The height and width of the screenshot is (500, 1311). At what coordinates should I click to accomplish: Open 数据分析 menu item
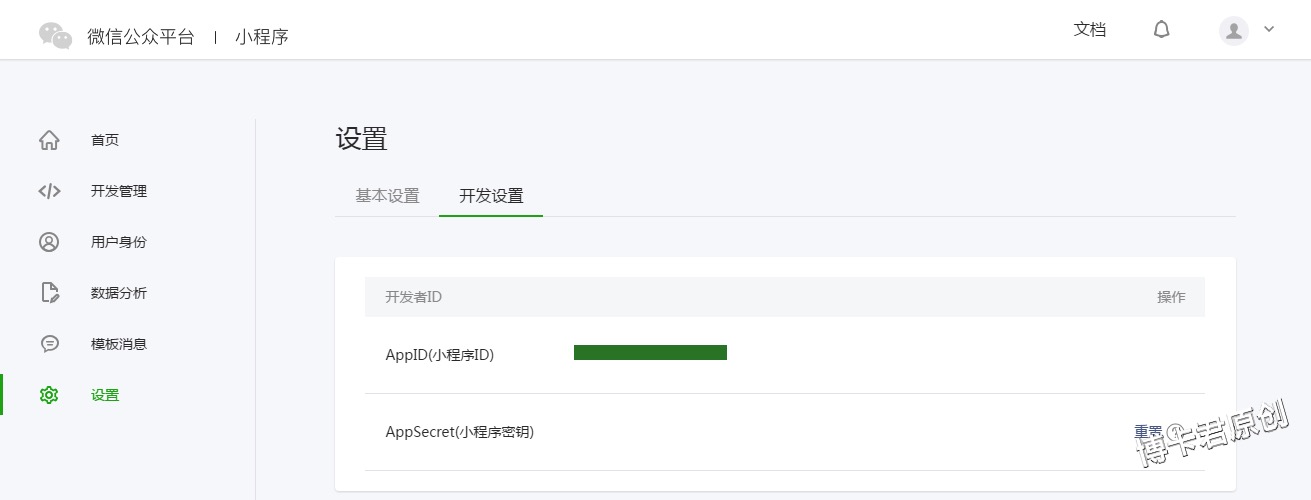(x=119, y=293)
